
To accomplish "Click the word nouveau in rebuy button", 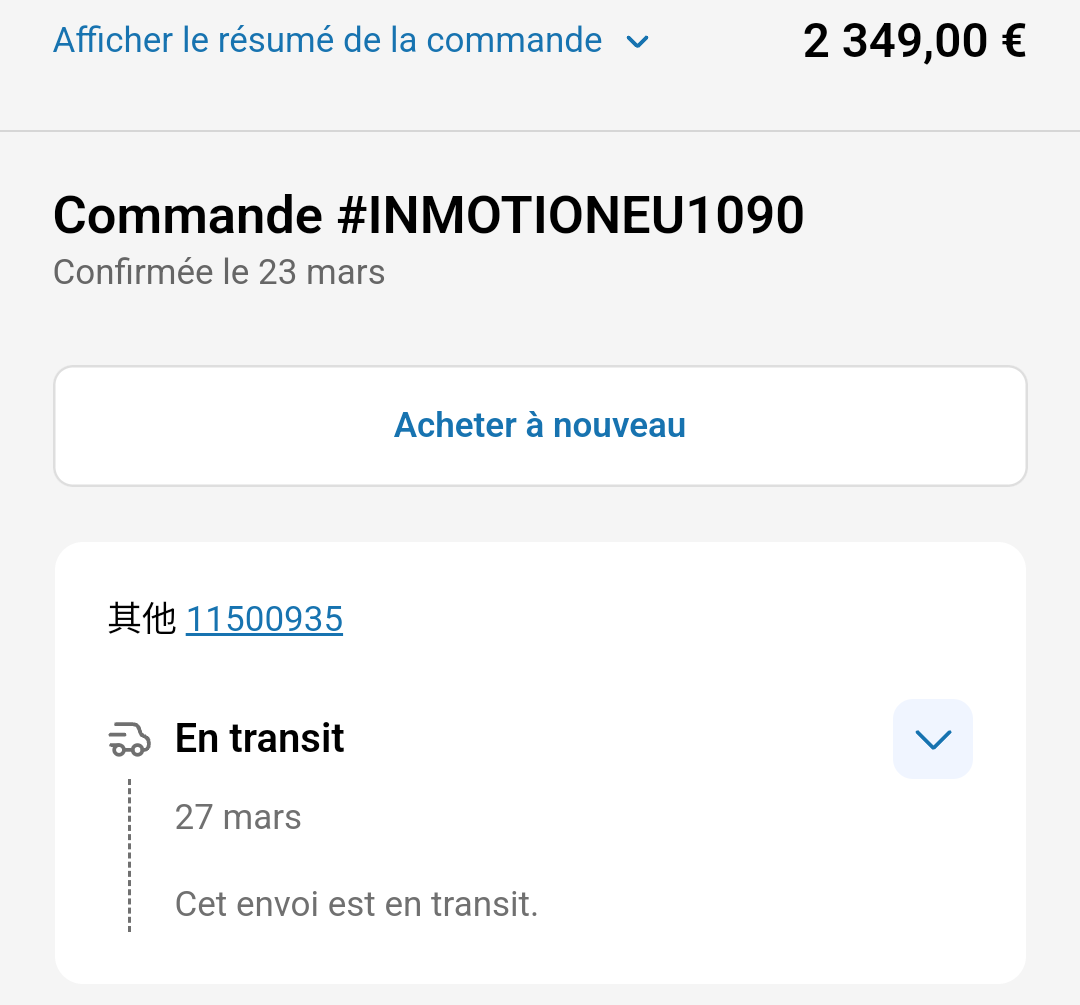I will coord(619,426).
